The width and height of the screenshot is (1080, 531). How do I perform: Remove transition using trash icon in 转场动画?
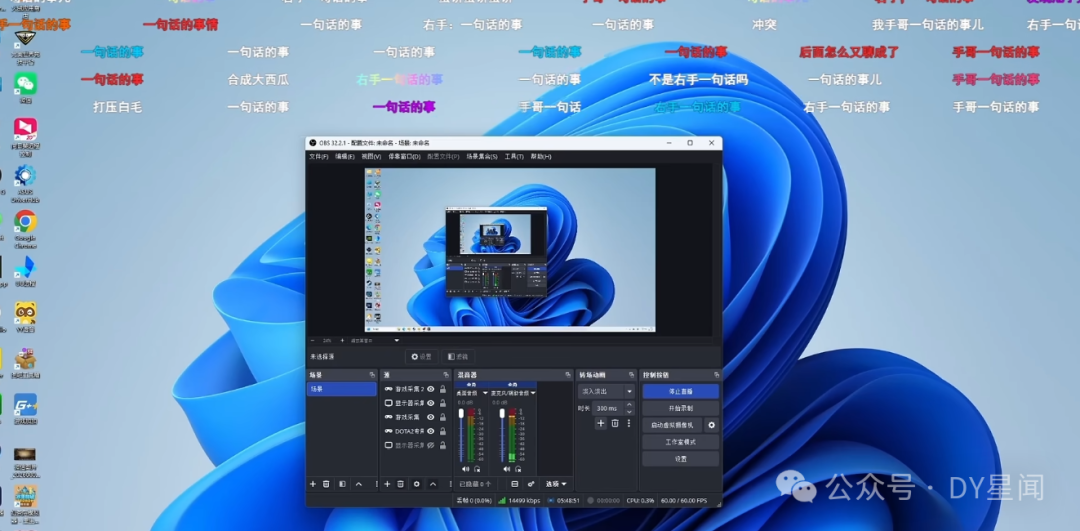coord(615,424)
